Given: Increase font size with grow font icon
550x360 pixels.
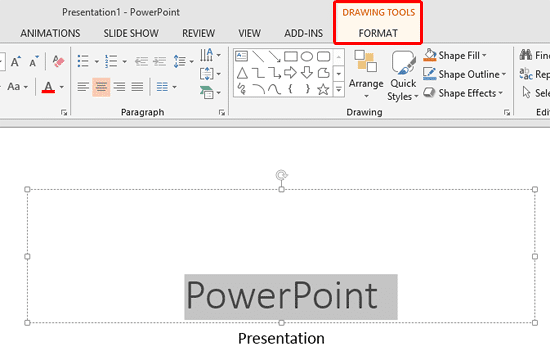Looking at the screenshot, I should click(x=15, y=62).
